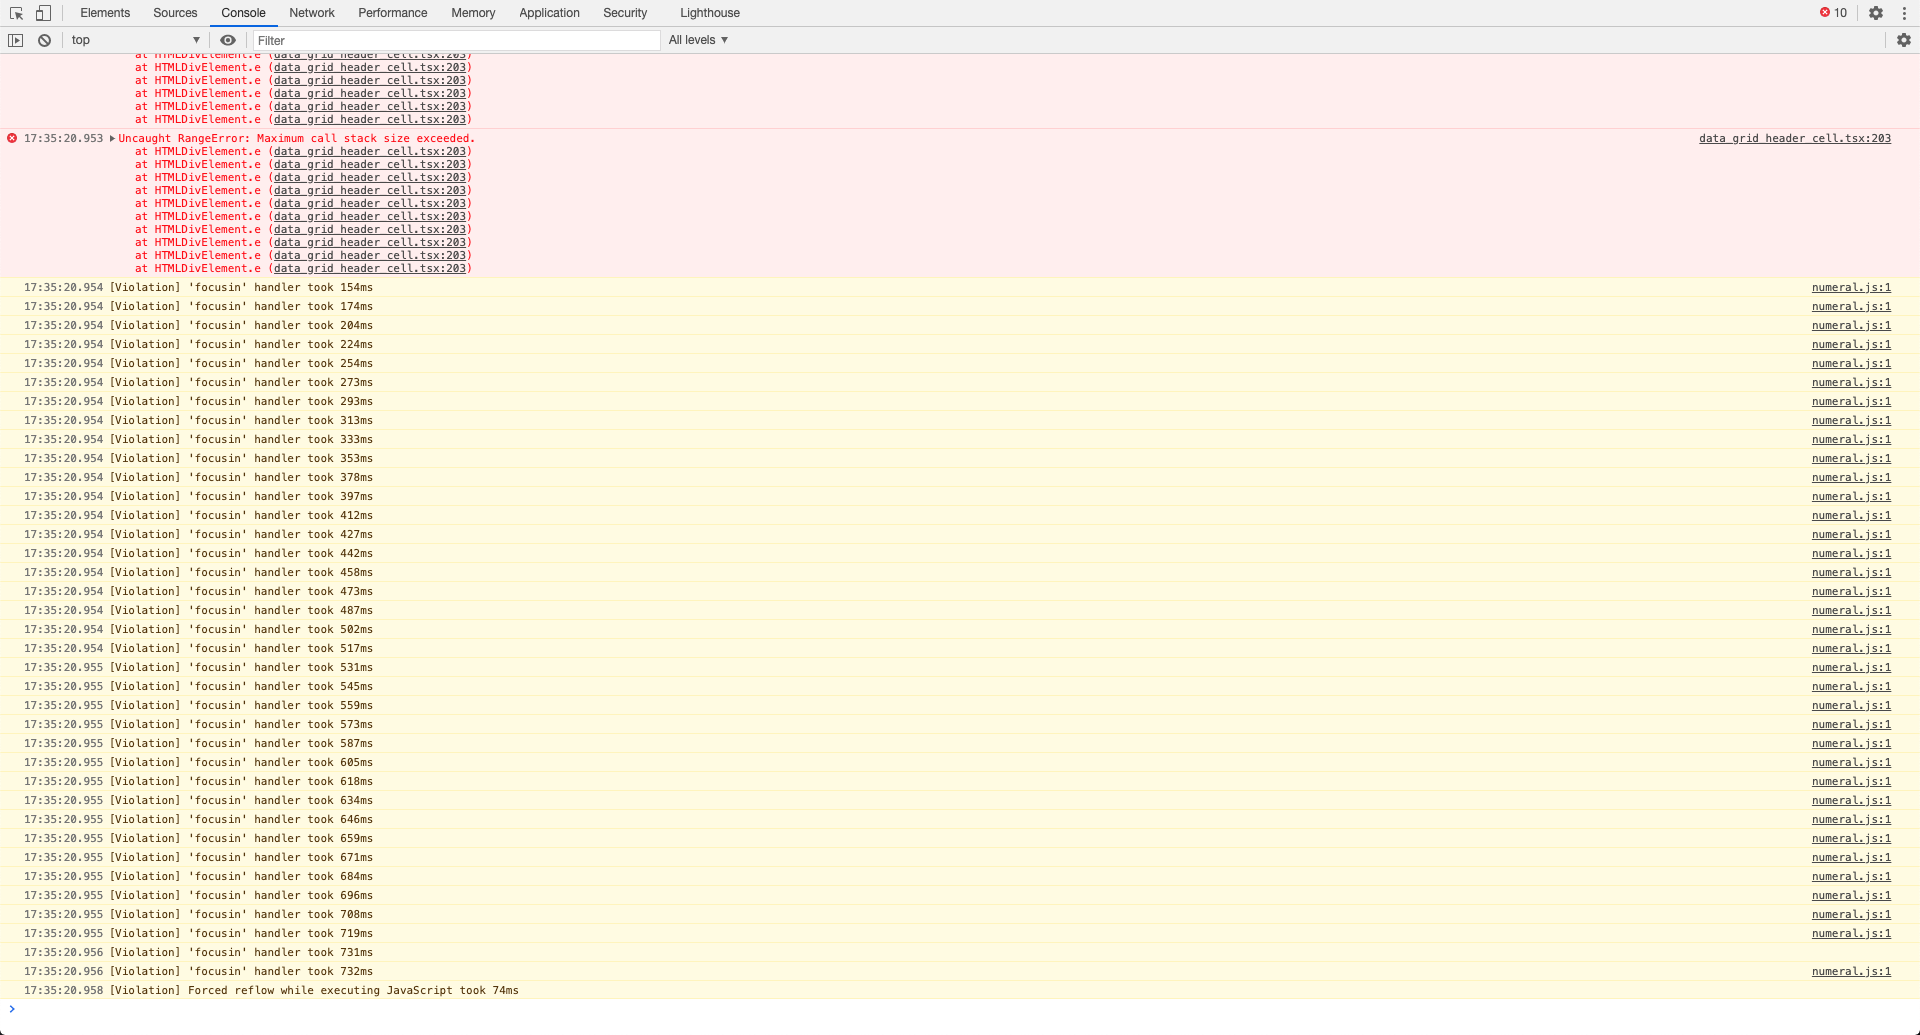This screenshot has width=1920, height=1035.
Task: Switch to the Memory tab
Action: click(473, 13)
